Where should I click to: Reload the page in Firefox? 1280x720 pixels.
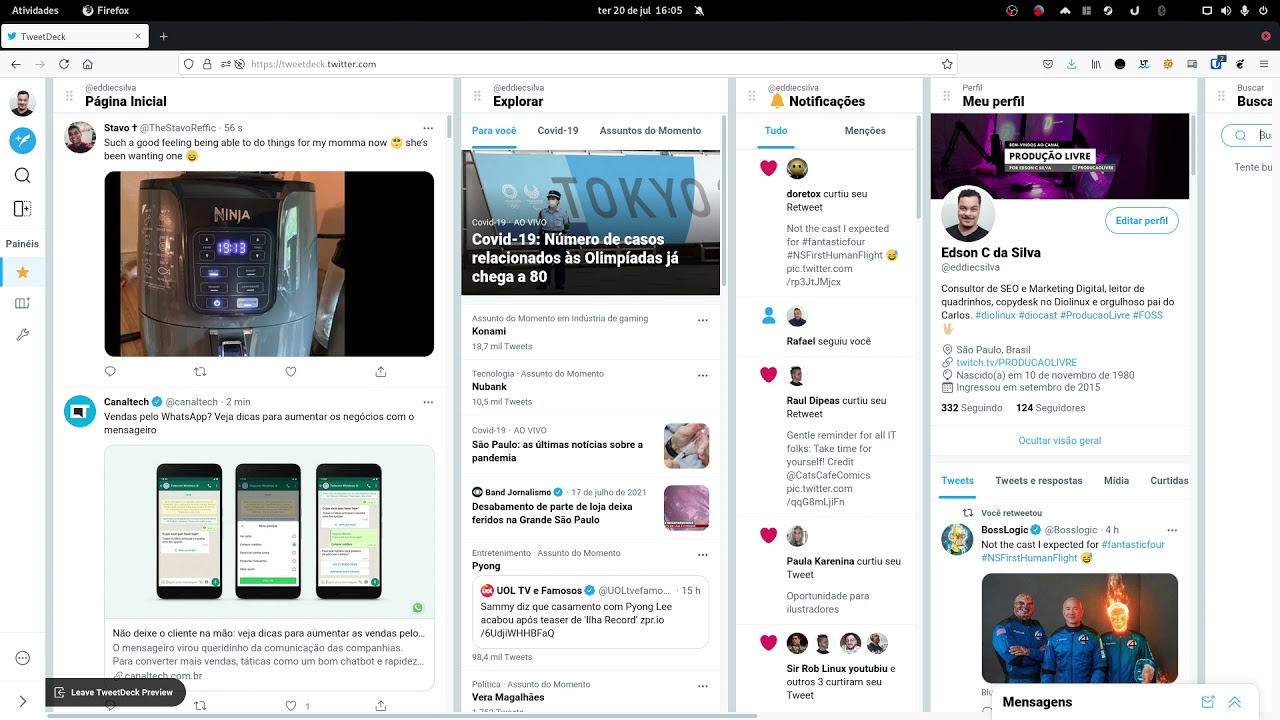tap(64, 64)
